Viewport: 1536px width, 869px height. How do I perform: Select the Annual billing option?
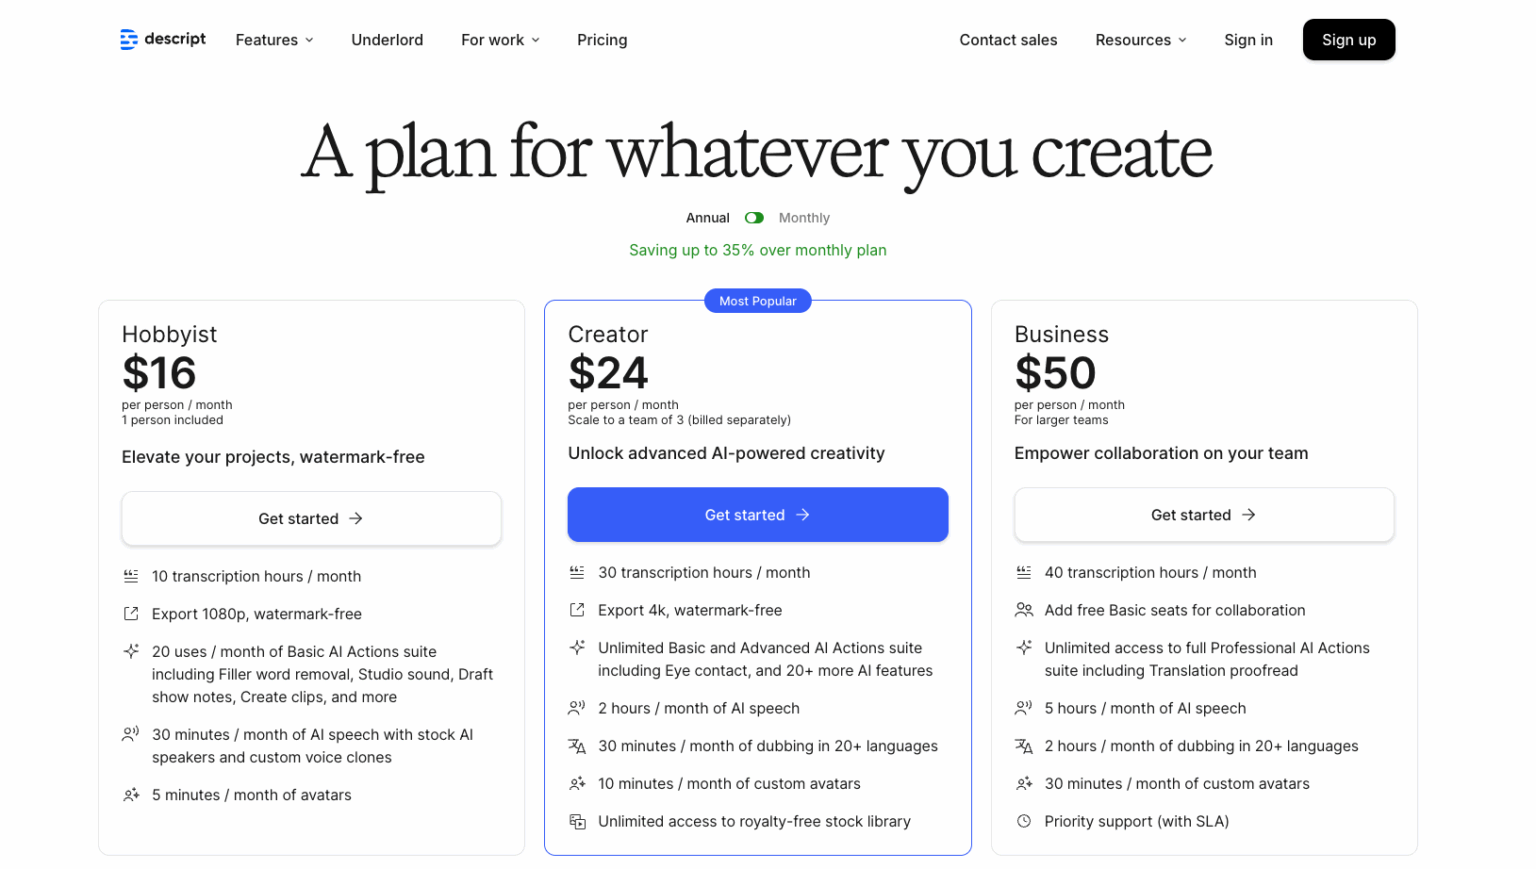click(x=707, y=218)
